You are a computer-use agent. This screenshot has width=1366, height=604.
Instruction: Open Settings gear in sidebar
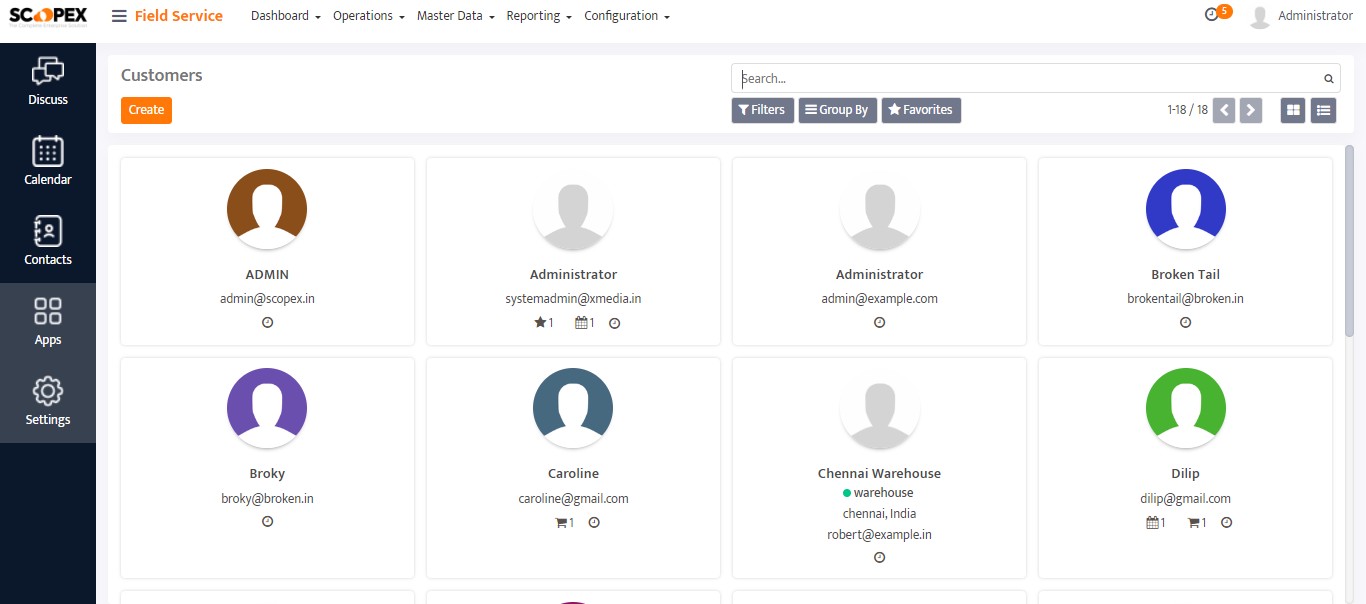tap(48, 402)
